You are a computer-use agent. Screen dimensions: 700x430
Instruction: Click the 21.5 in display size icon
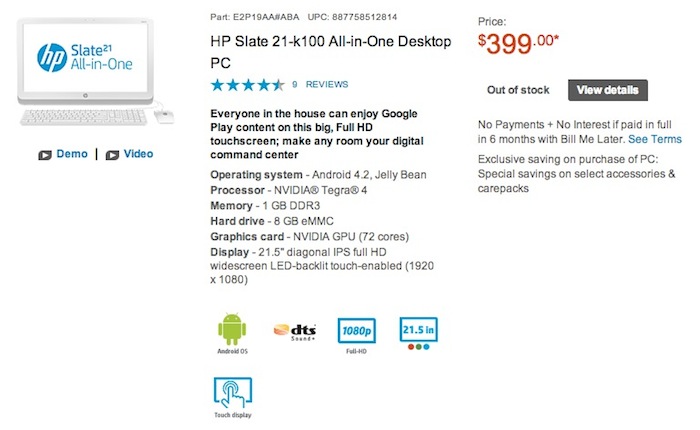418,329
